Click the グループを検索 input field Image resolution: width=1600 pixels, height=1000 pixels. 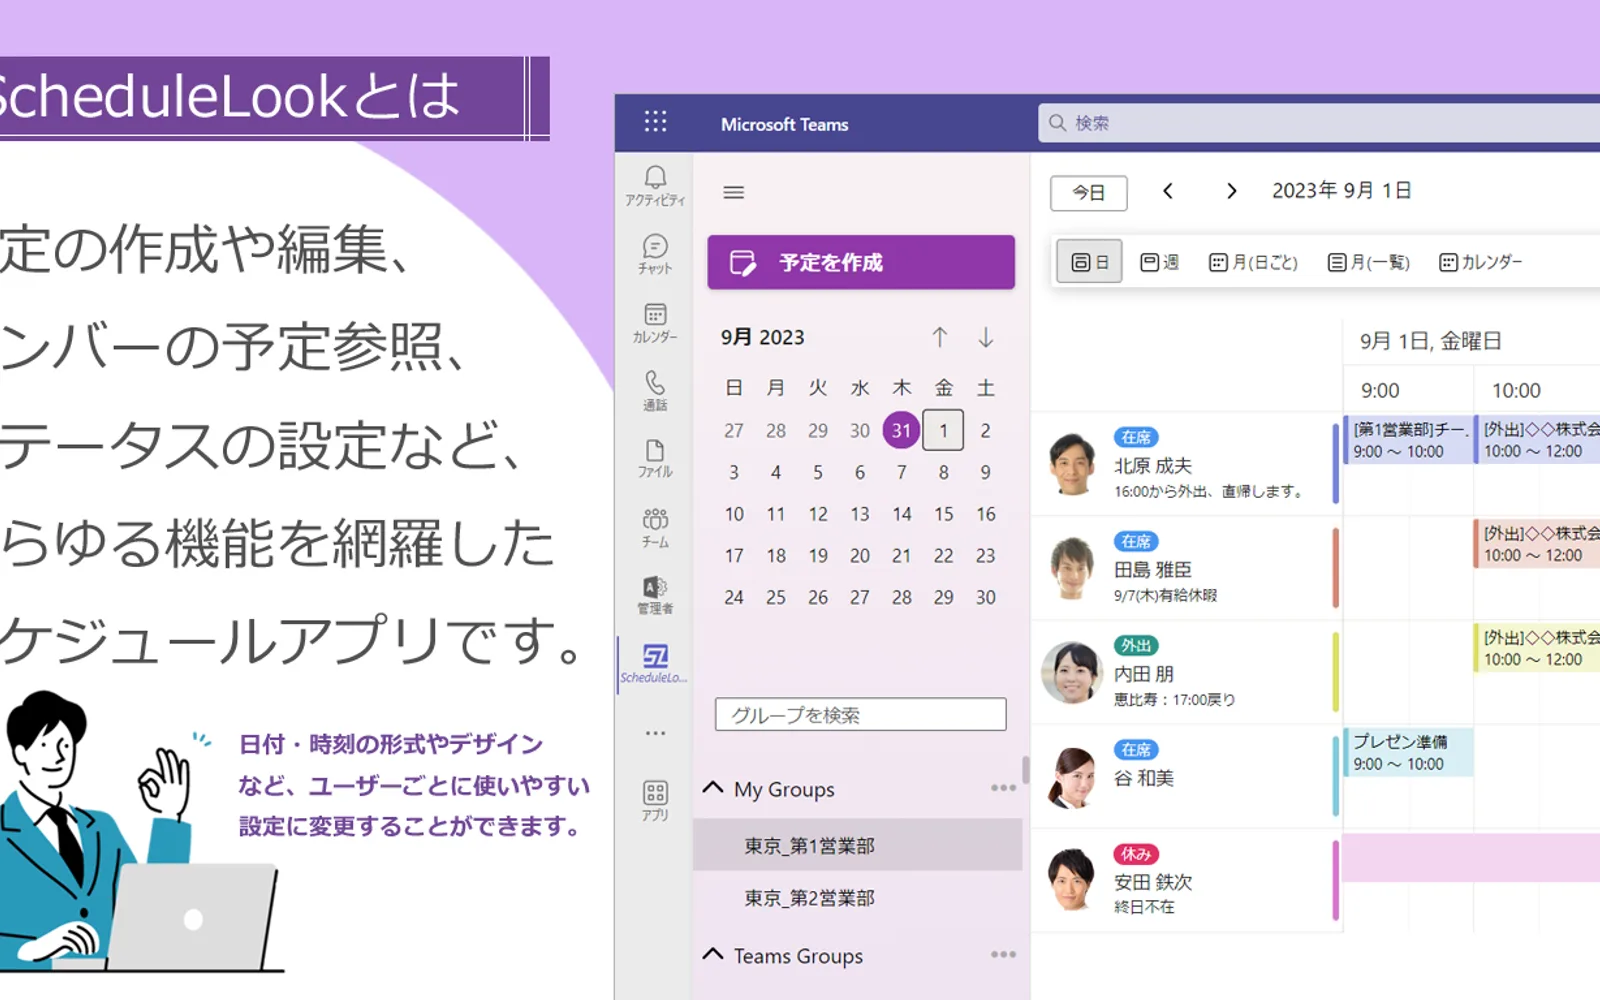(860, 714)
